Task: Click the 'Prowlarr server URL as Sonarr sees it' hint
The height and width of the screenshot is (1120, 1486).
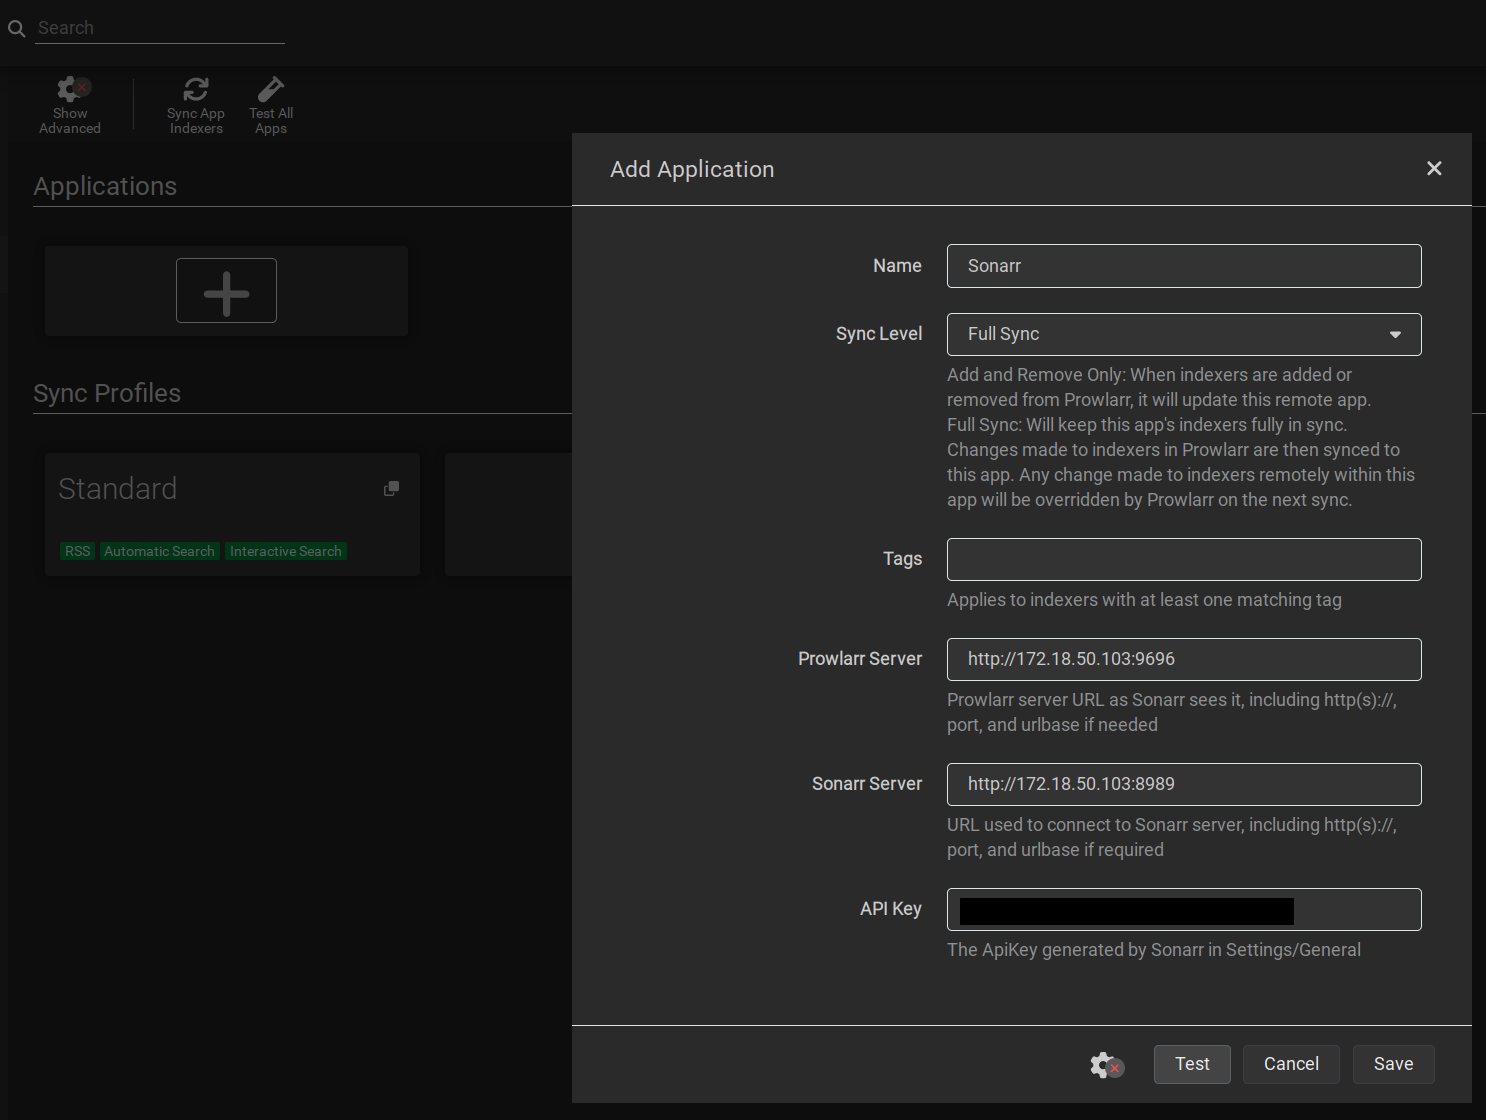Action: 1172,712
